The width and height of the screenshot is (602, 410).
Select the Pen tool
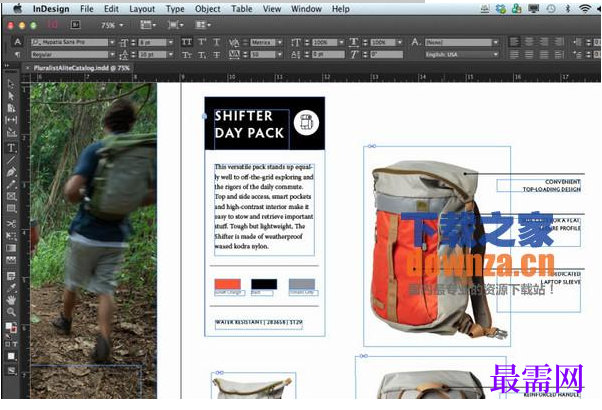click(x=11, y=172)
